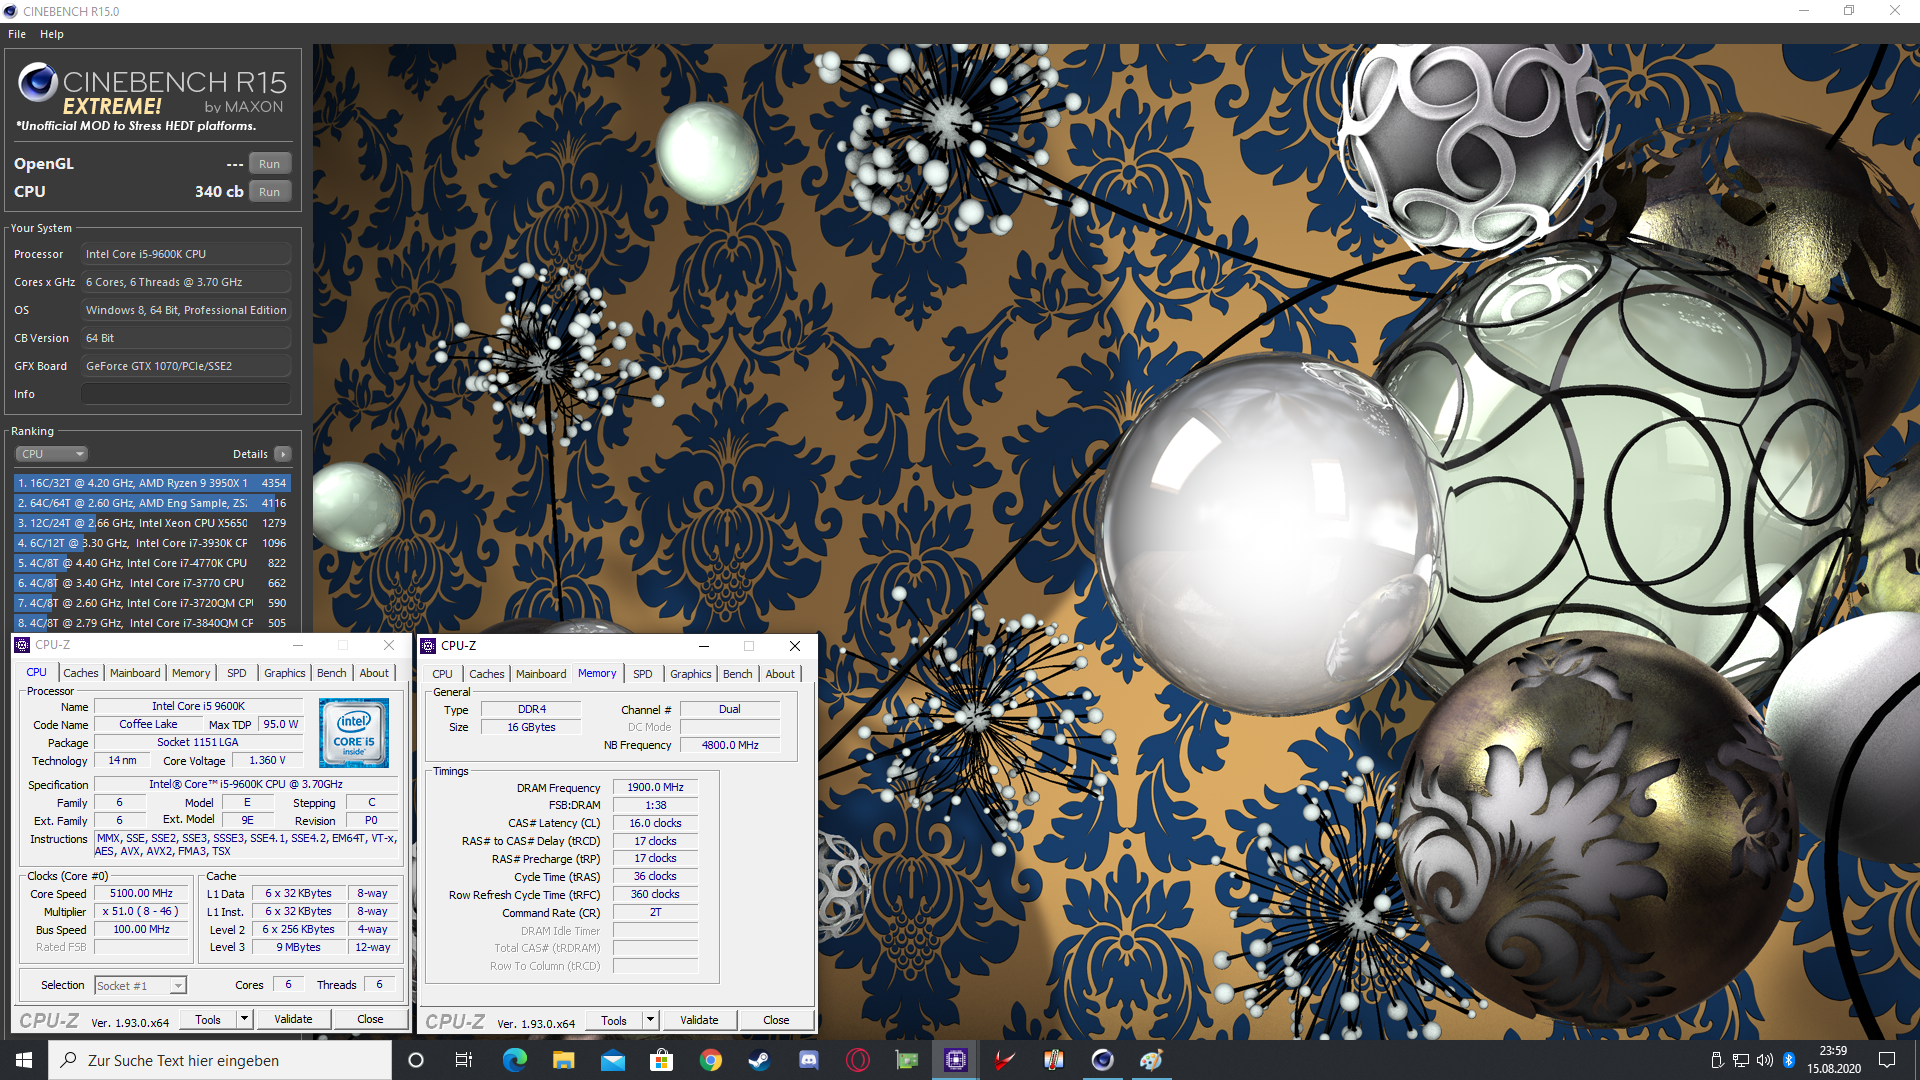Open the Paint palette taskbar icon
The image size is (1920, 1080).
point(1151,1060)
